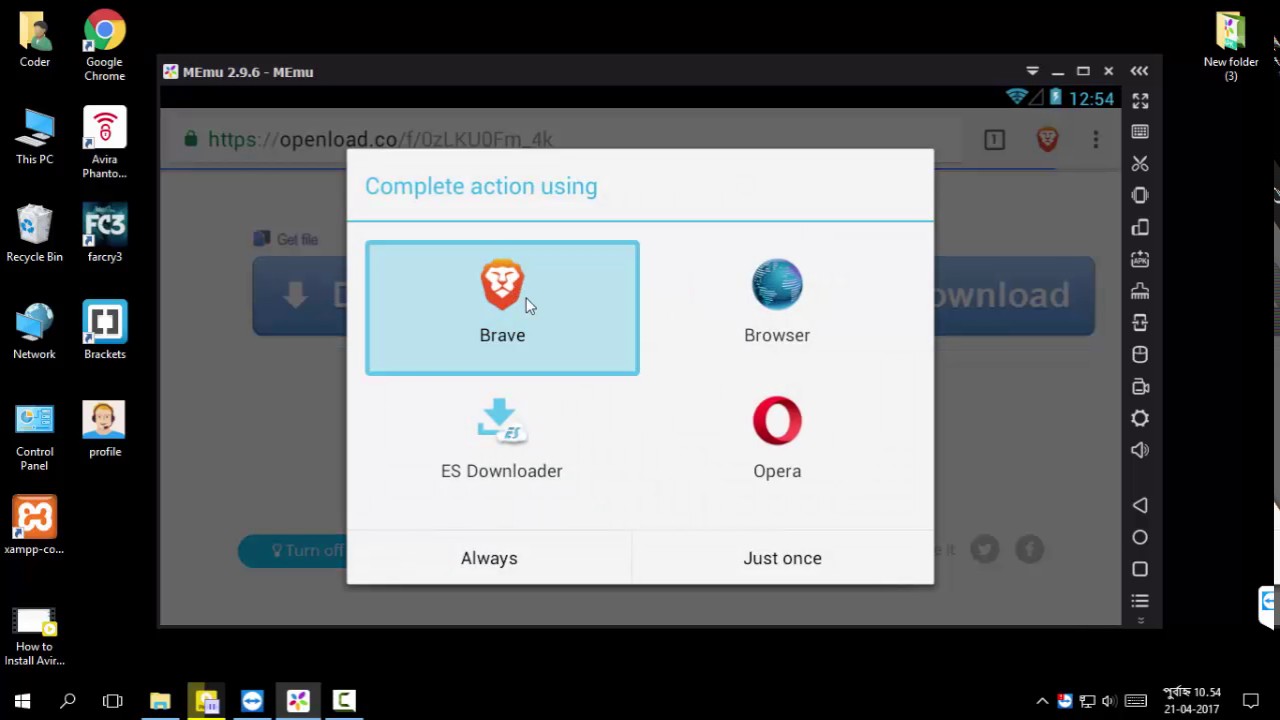Select Brave in the Complete action dialog
The height and width of the screenshot is (720, 1280).
click(502, 308)
